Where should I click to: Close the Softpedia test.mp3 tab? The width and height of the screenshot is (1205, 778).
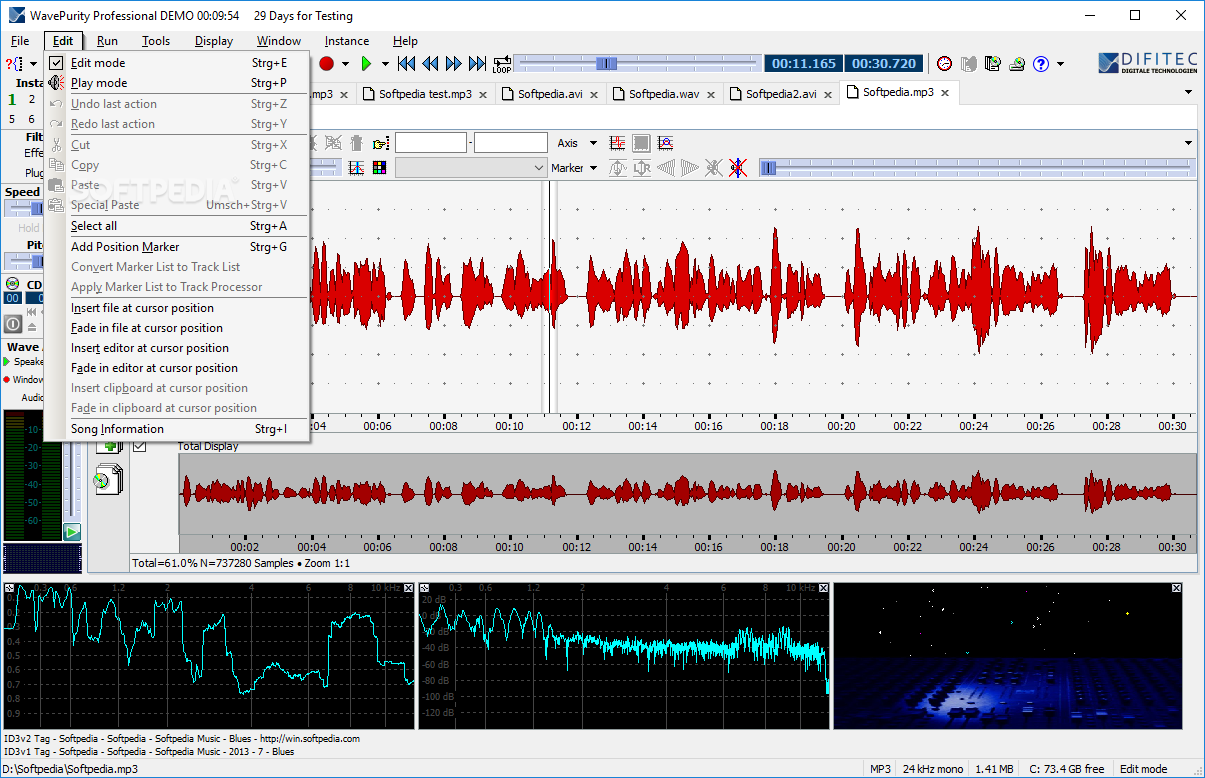coord(483,94)
